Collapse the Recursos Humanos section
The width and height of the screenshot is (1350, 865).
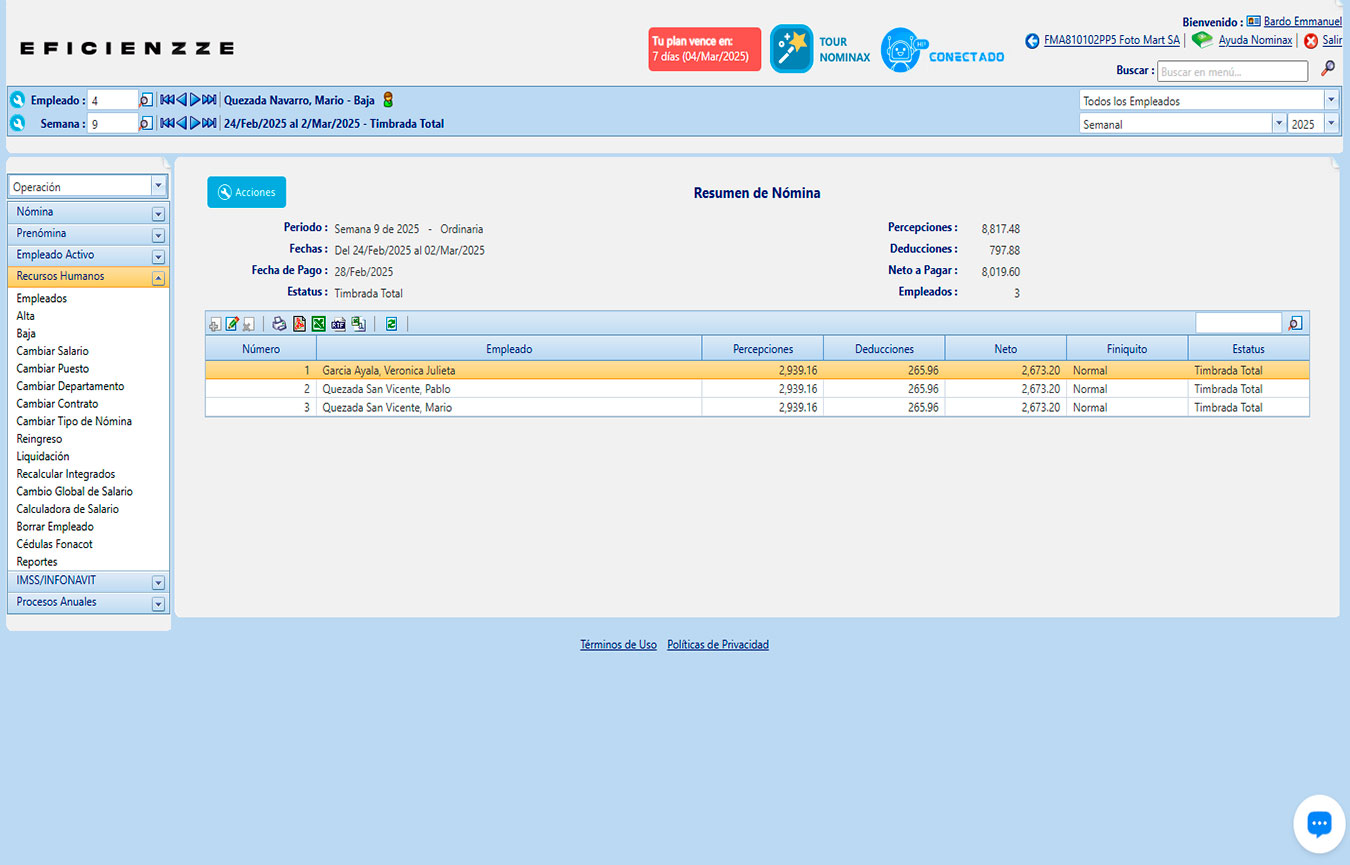pyautogui.click(x=158, y=278)
